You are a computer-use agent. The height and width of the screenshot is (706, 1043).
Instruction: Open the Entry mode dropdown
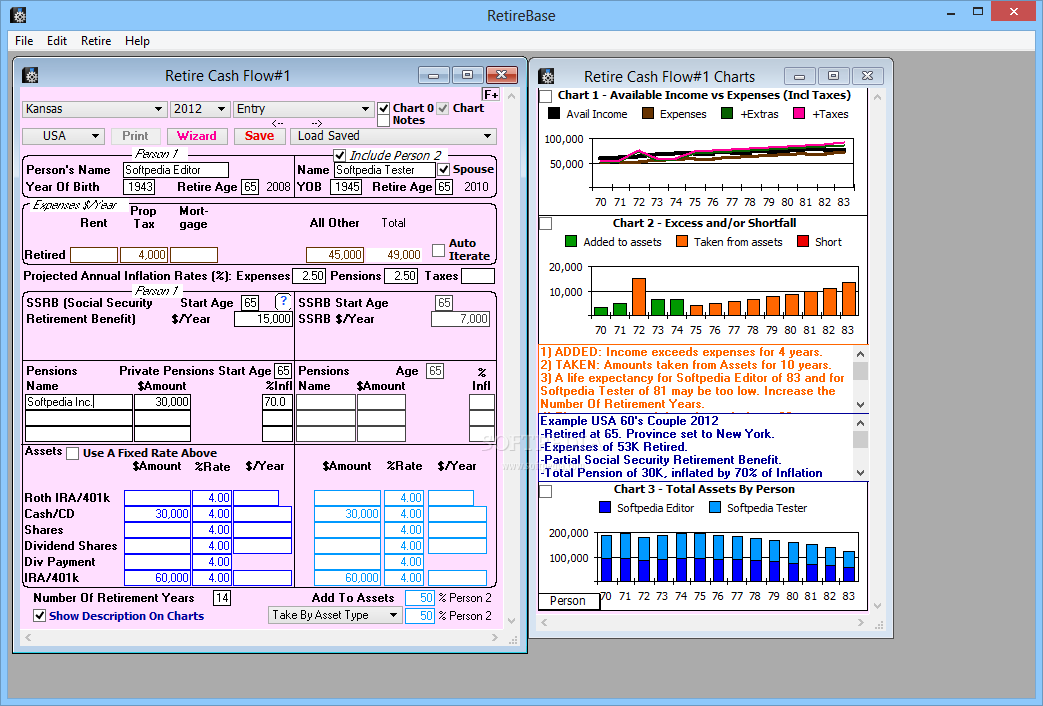[x=303, y=108]
